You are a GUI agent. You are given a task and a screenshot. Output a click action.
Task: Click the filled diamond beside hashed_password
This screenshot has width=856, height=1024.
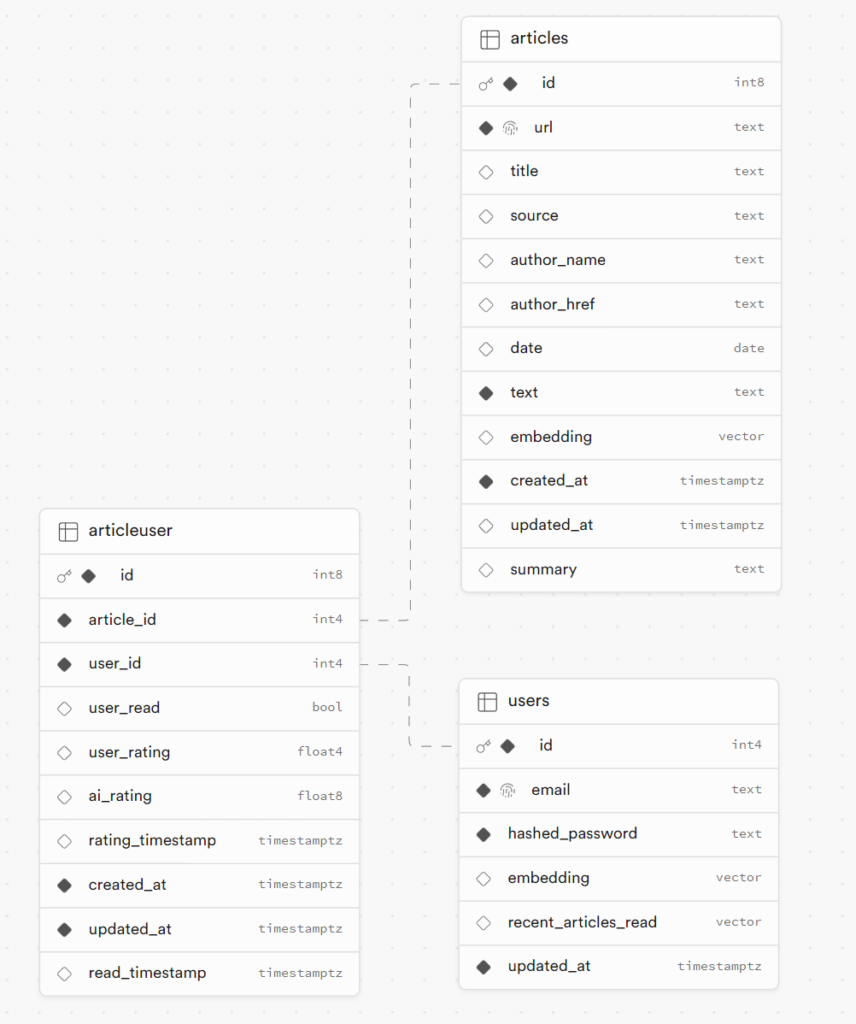point(483,834)
